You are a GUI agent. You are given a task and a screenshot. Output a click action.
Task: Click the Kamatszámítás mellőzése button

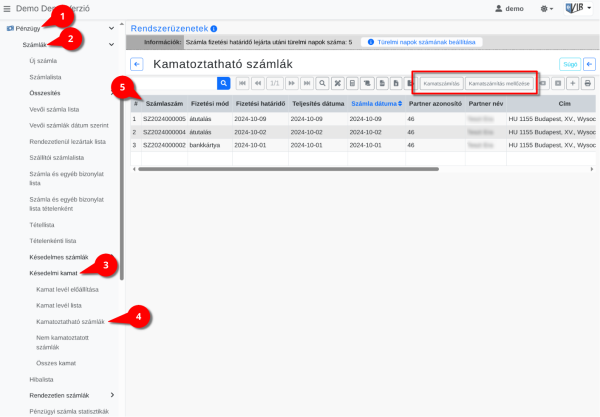pyautogui.click(x=499, y=83)
